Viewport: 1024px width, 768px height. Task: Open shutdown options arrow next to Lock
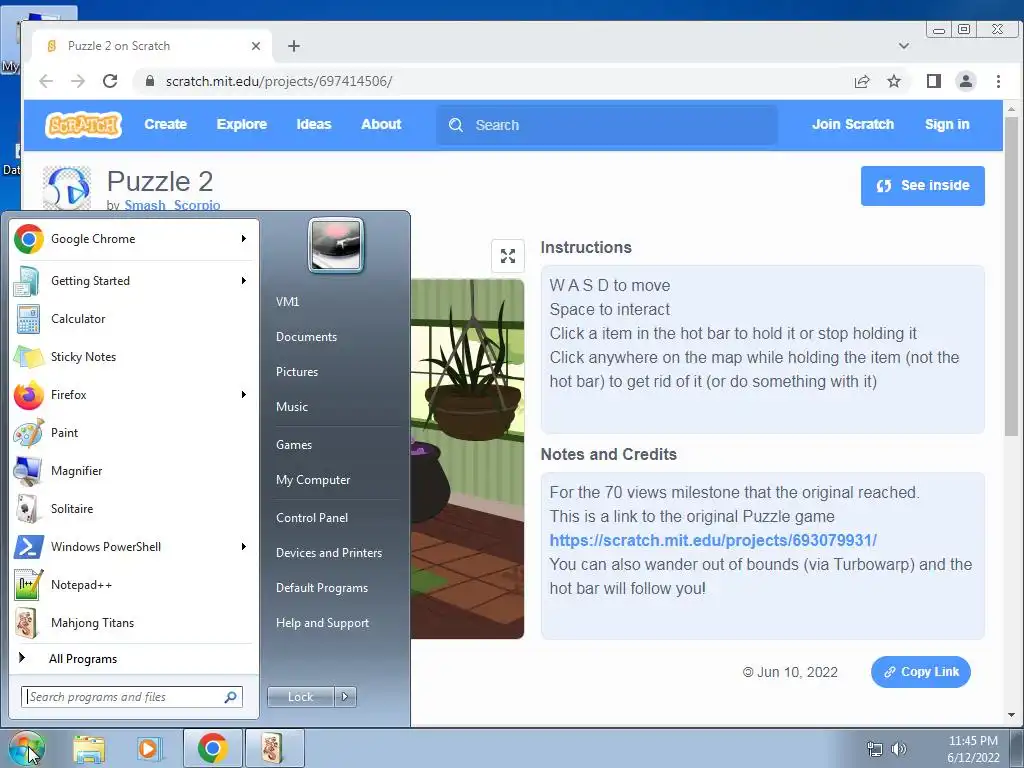(345, 697)
